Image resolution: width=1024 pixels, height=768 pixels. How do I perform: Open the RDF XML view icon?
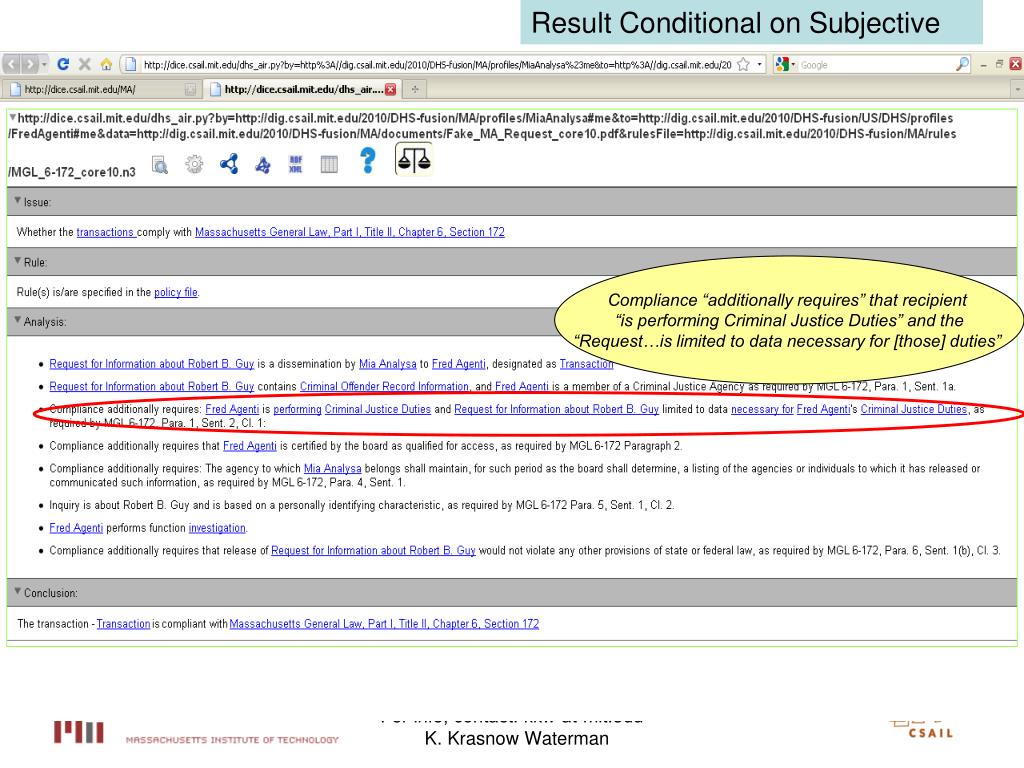click(296, 164)
